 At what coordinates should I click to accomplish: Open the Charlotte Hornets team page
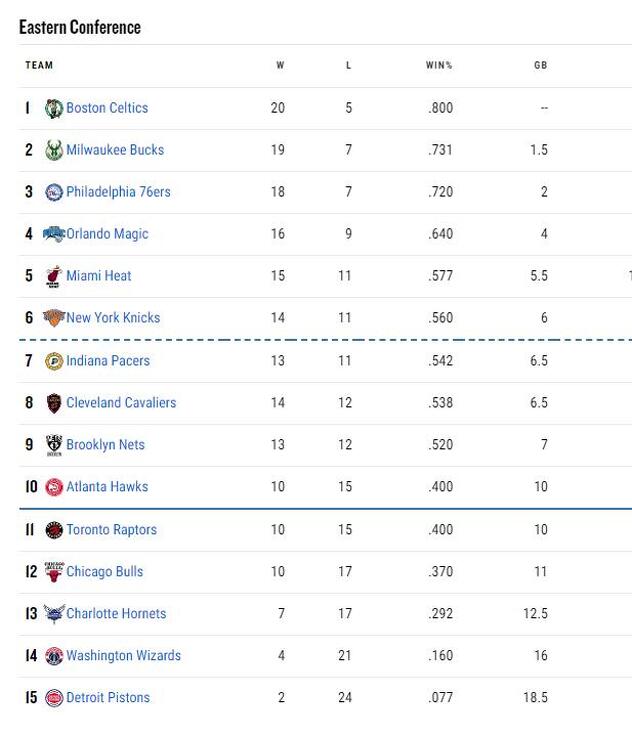(x=116, y=613)
